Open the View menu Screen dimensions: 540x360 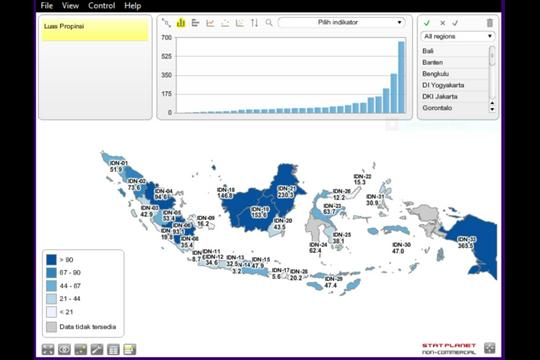pyautogui.click(x=70, y=6)
